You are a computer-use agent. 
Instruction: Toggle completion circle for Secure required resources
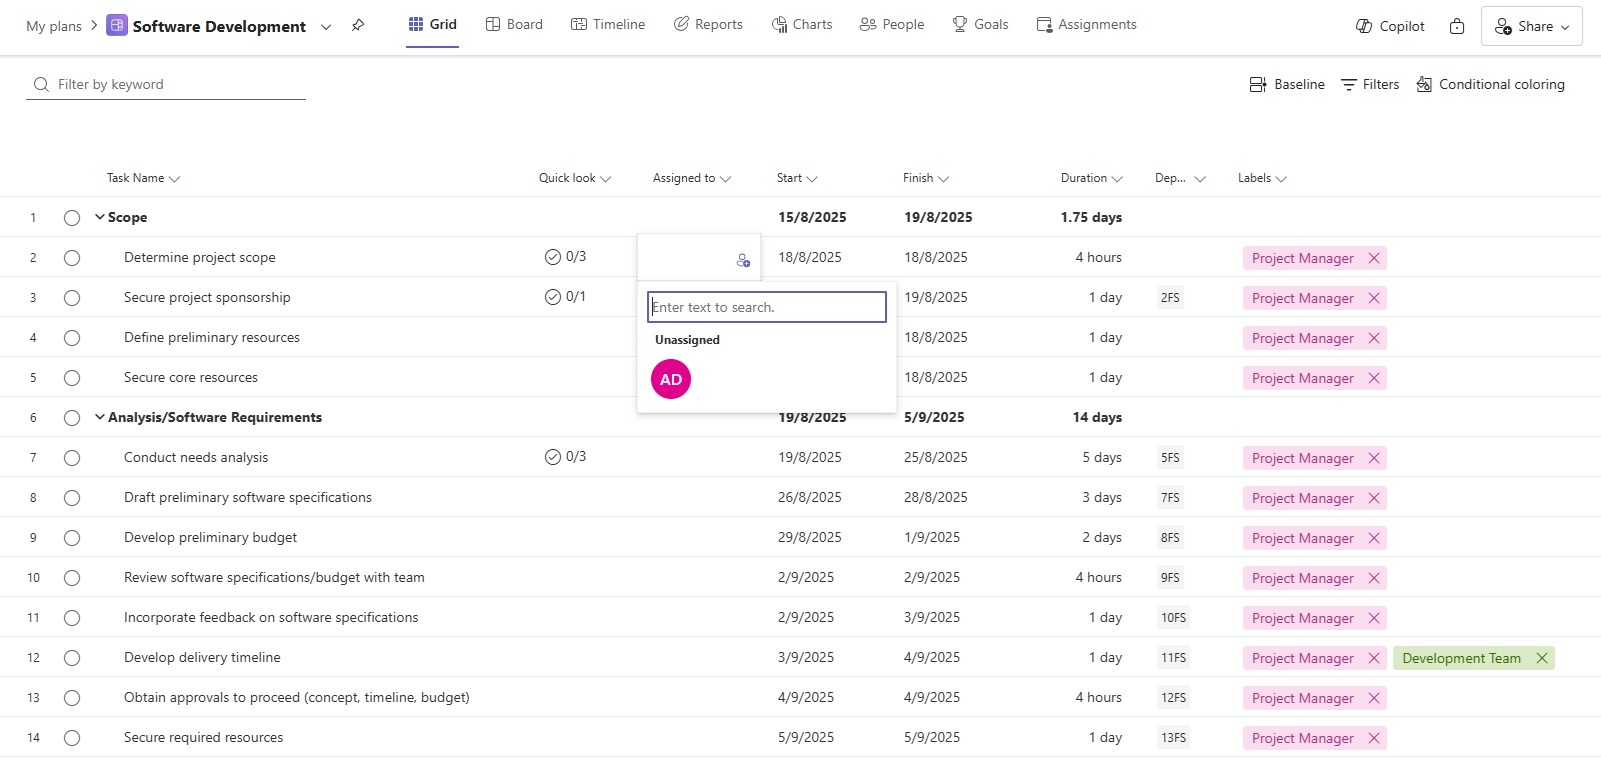tap(72, 738)
